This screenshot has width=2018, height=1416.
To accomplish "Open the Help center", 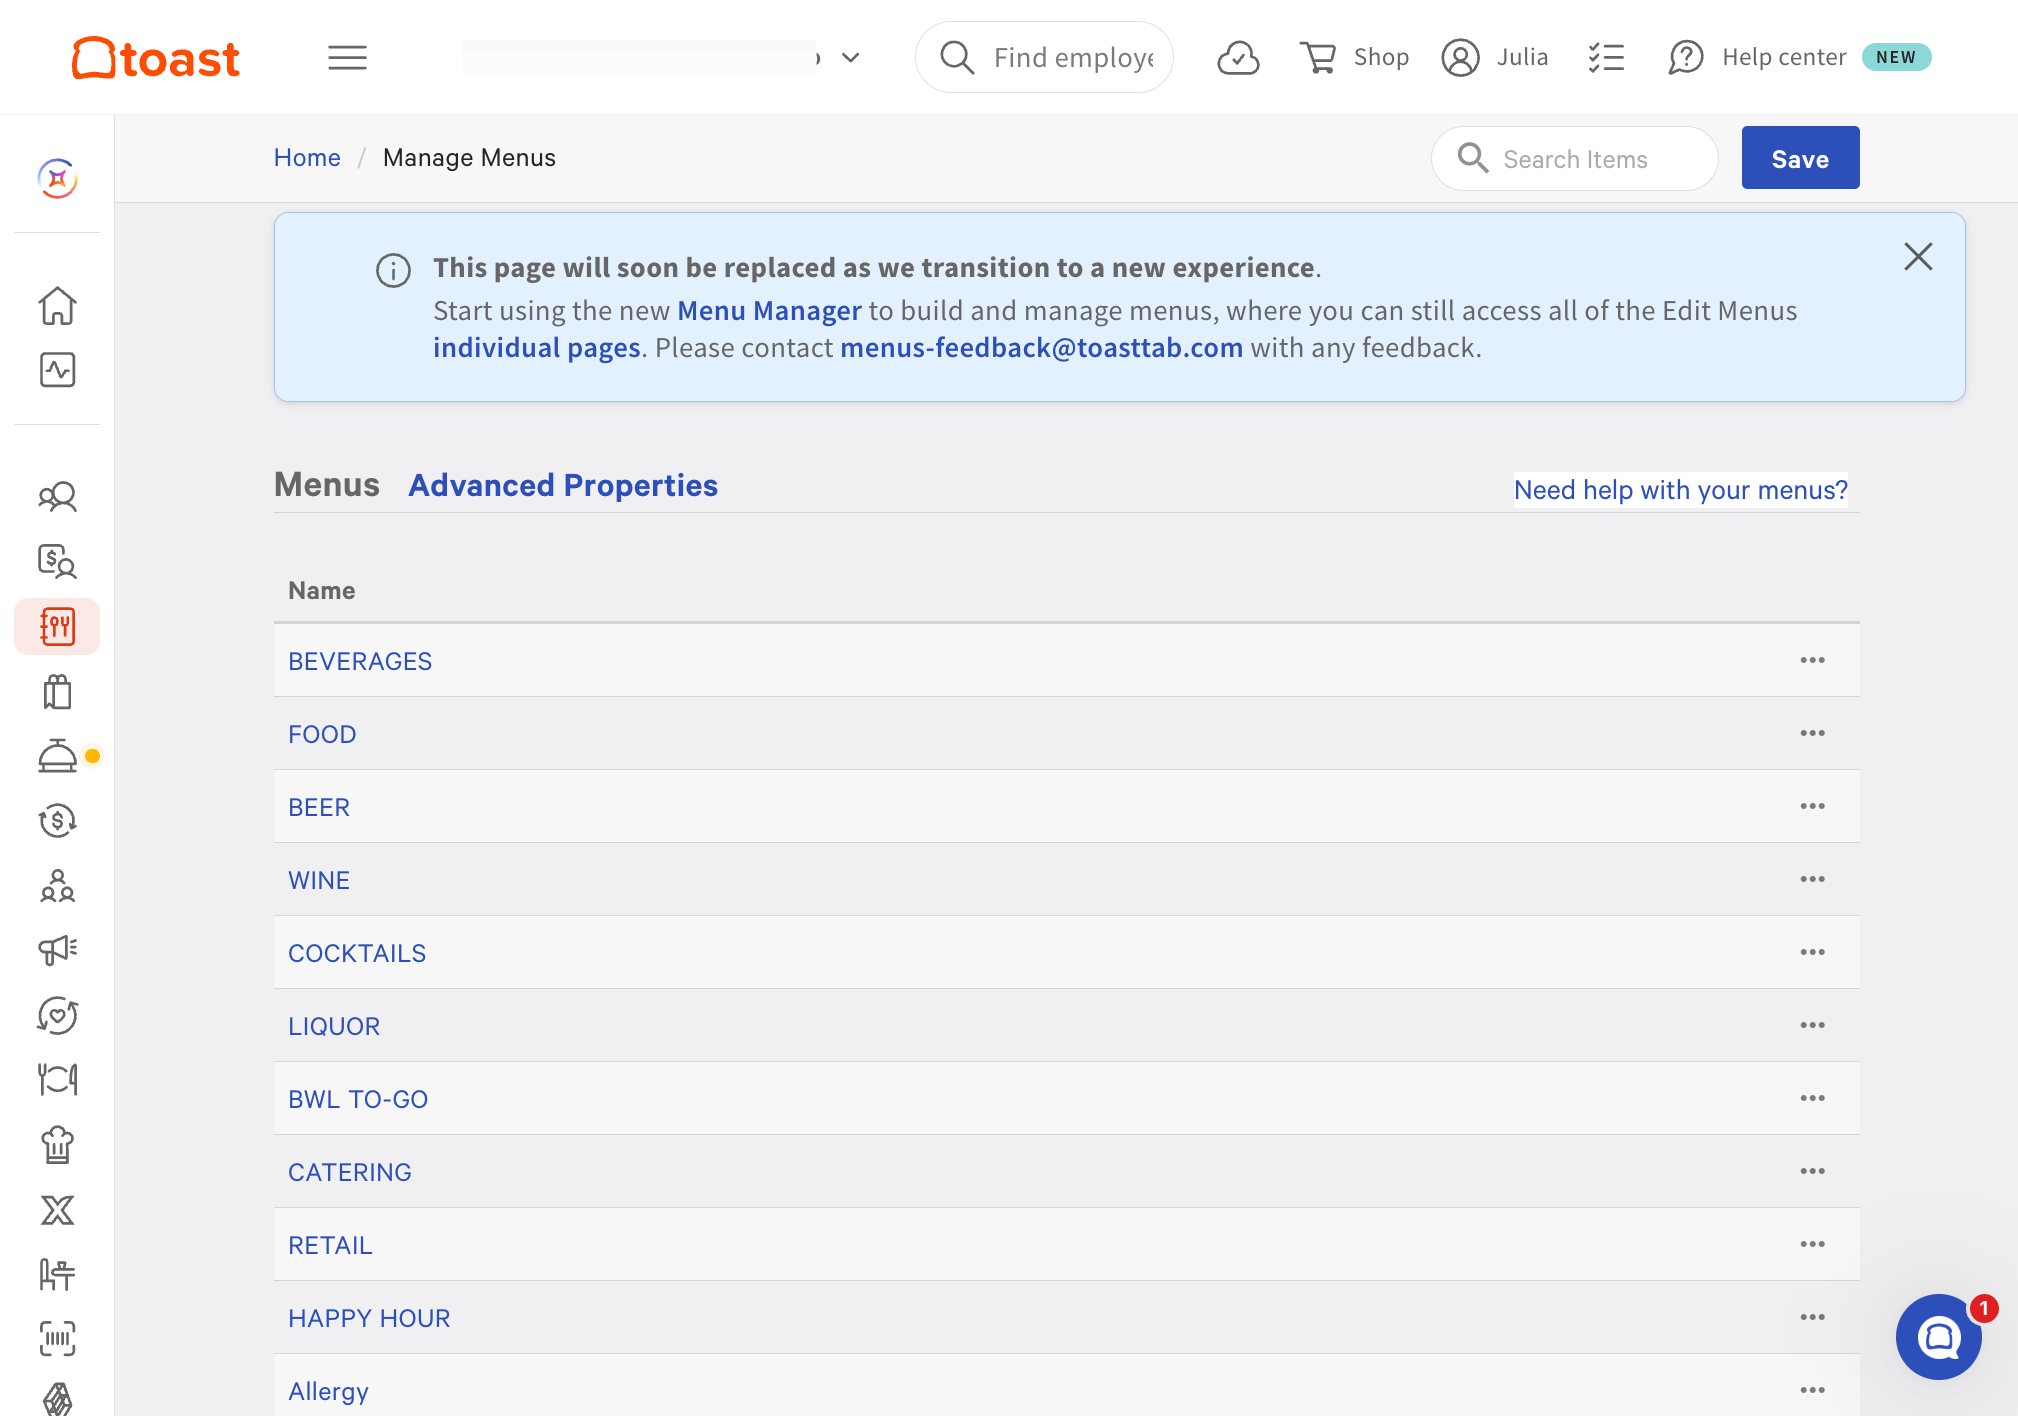I will 1758,58.
